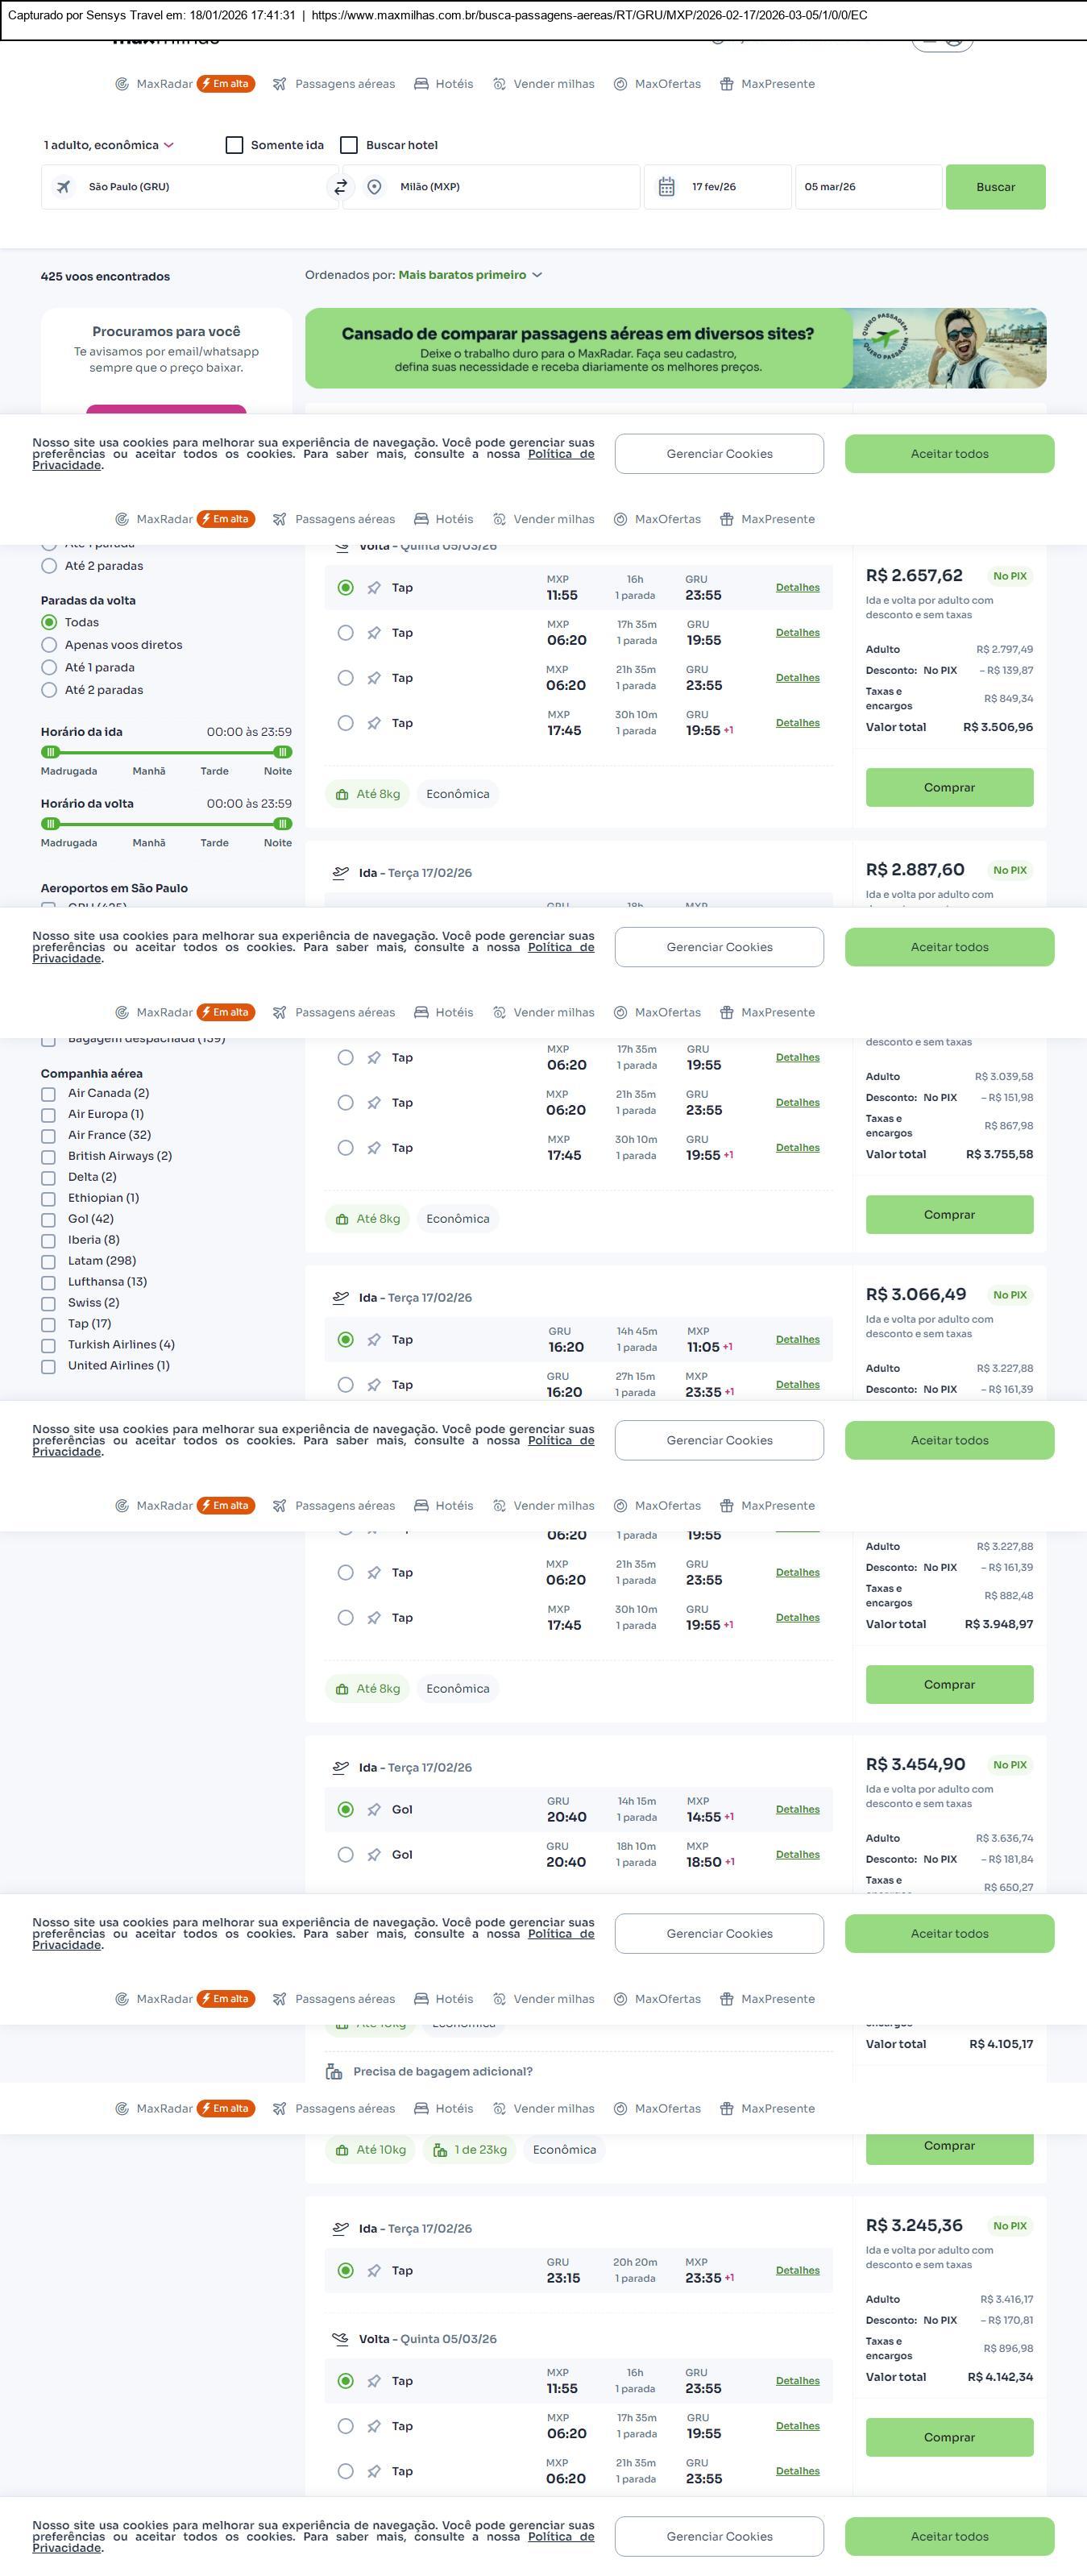Click the selfie traveler banner image

(949, 348)
